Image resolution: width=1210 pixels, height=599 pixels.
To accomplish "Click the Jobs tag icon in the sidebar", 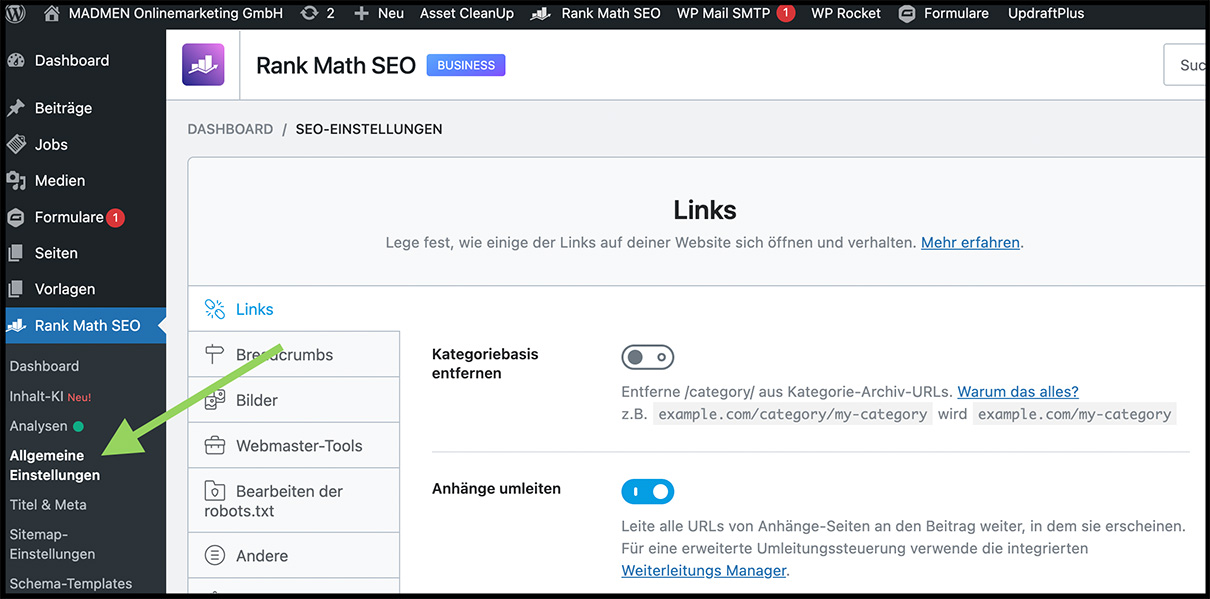I will pyautogui.click(x=16, y=144).
